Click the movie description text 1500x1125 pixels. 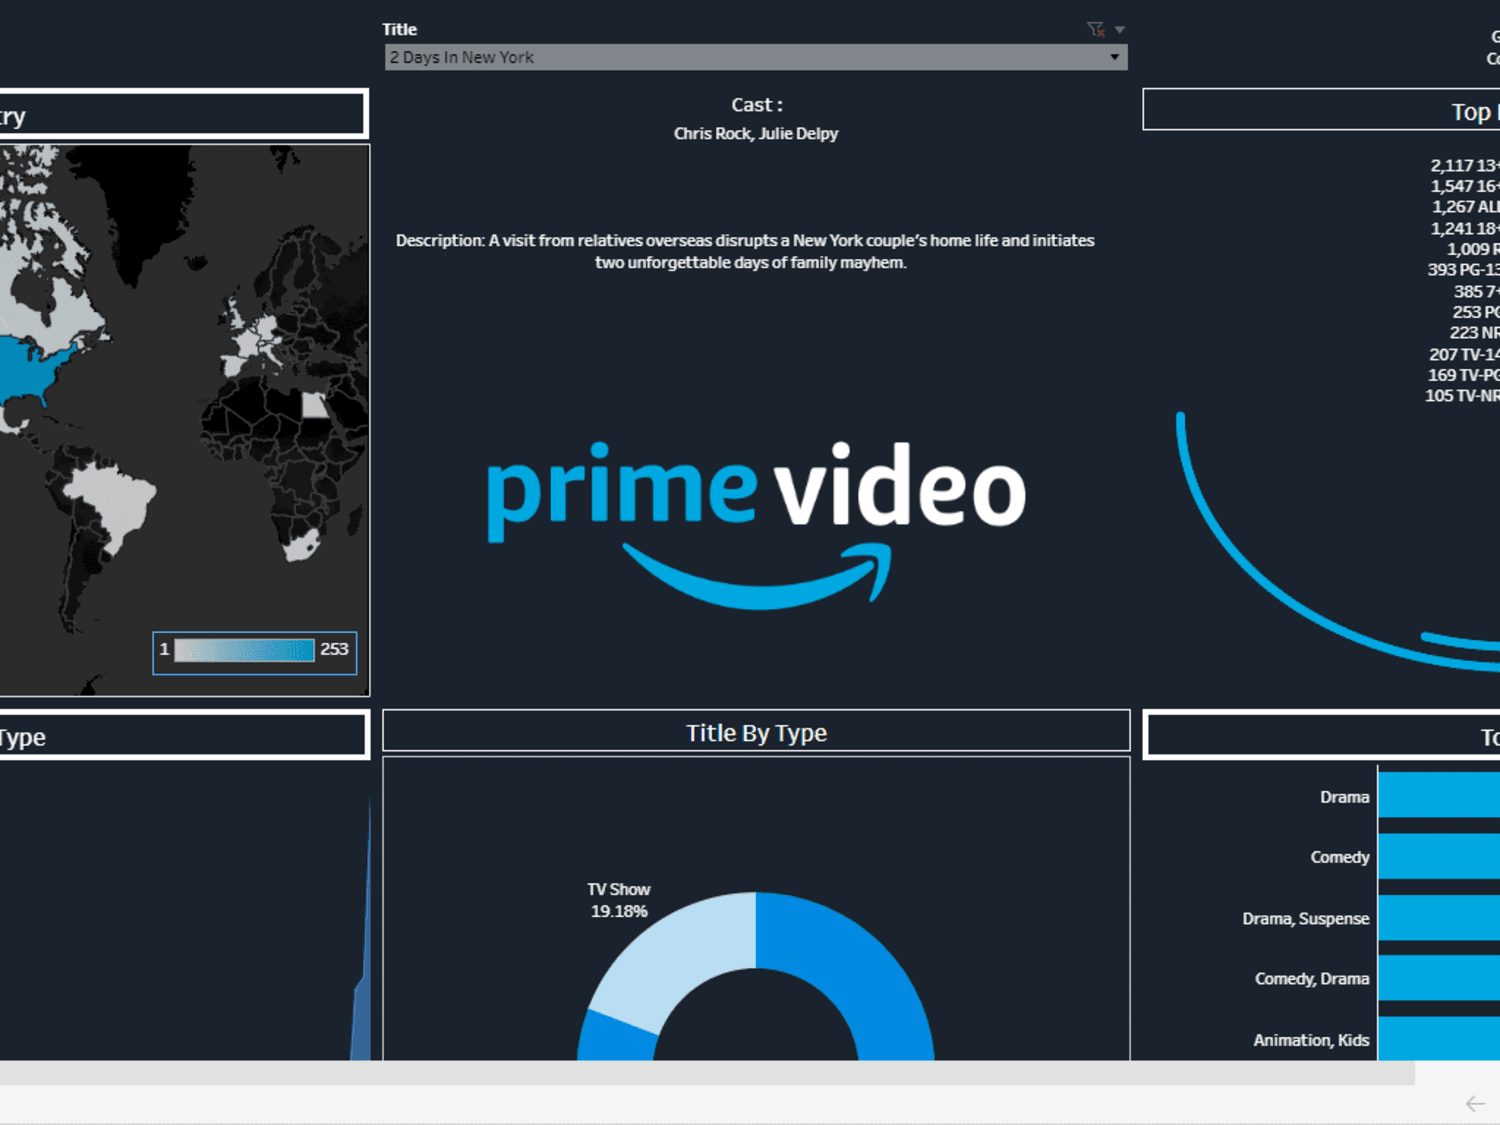coord(745,251)
